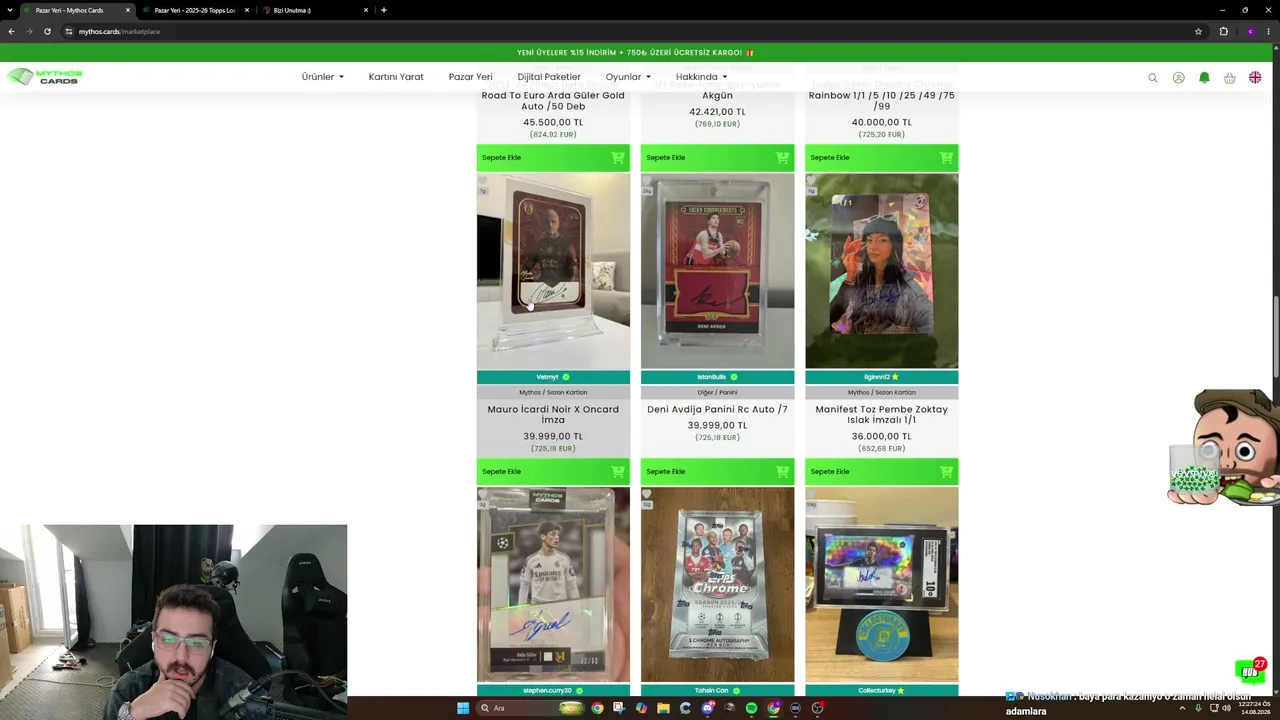This screenshot has height=720, width=1280.
Task: Open the site search icon
Action: click(x=1152, y=77)
